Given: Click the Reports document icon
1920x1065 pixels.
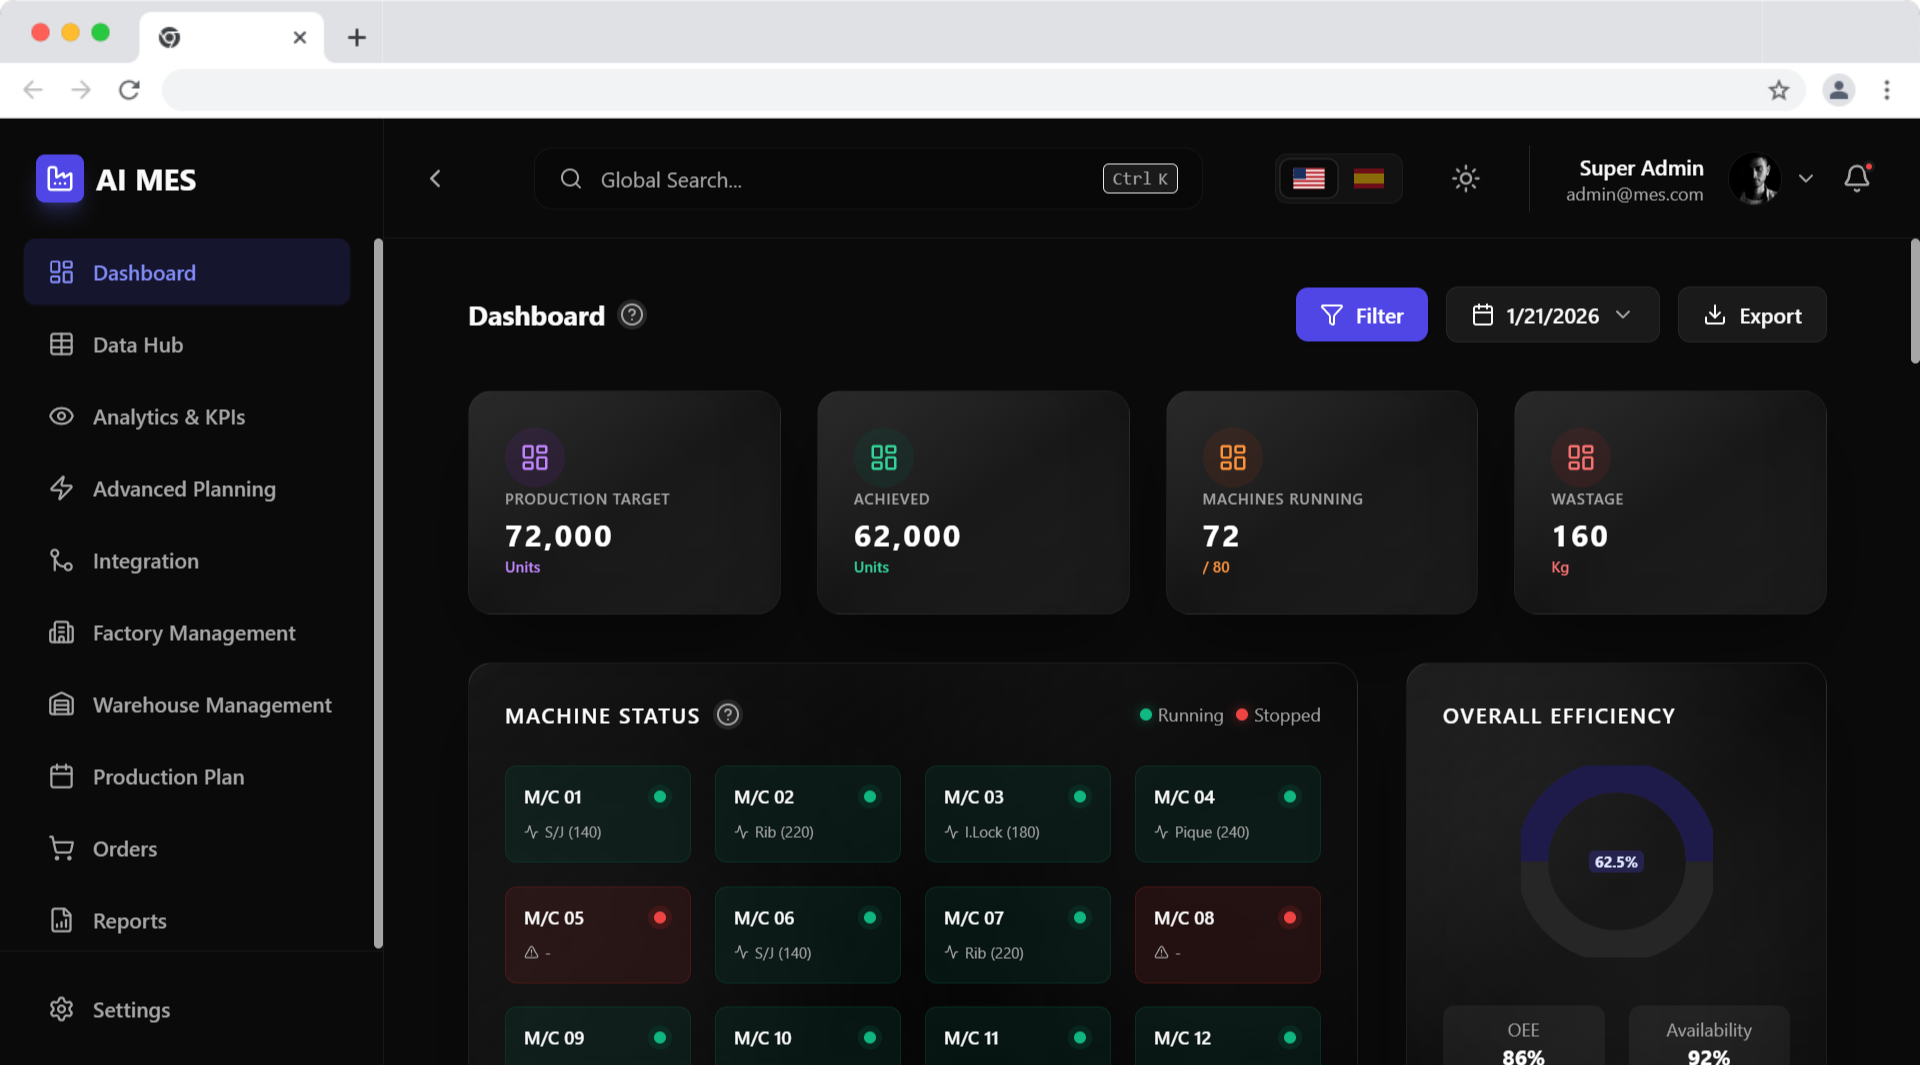Looking at the screenshot, I should coord(61,920).
